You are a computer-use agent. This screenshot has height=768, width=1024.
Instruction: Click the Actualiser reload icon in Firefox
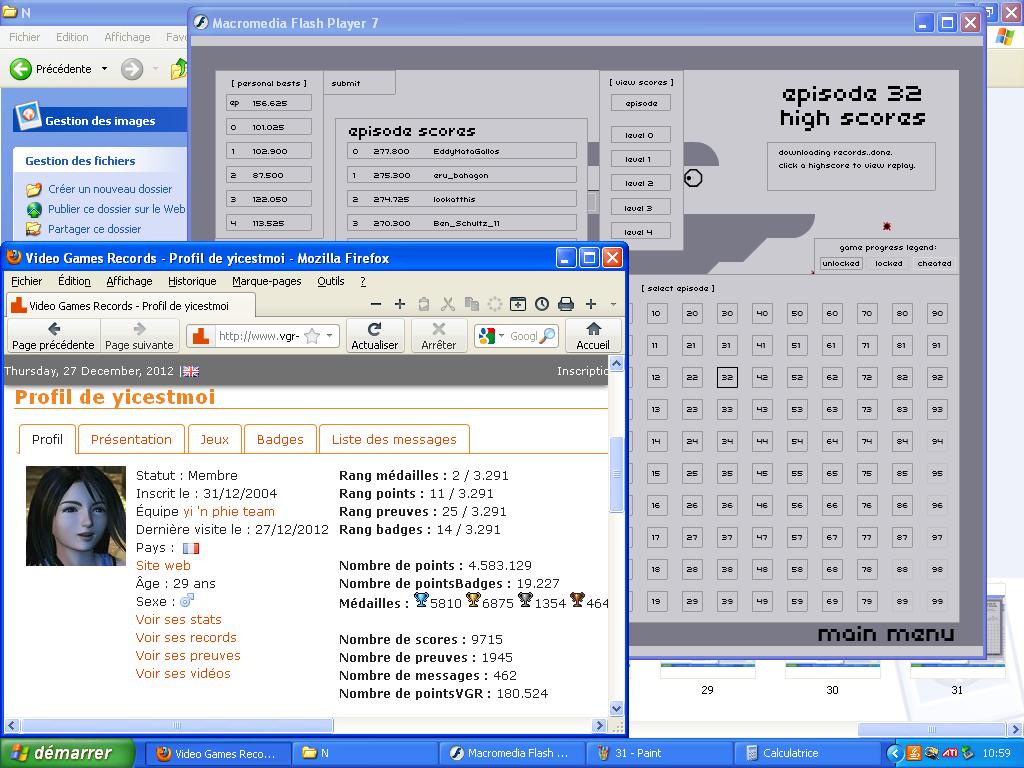[x=374, y=329]
